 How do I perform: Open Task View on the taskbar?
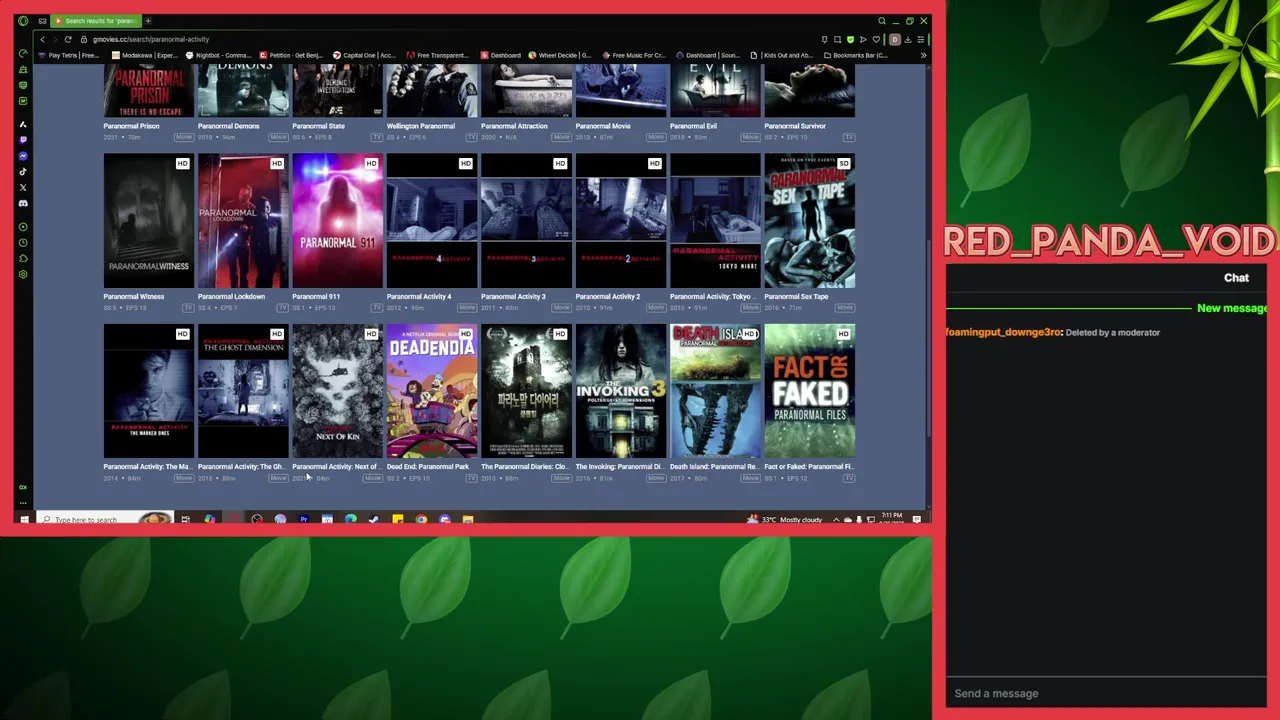[x=185, y=520]
